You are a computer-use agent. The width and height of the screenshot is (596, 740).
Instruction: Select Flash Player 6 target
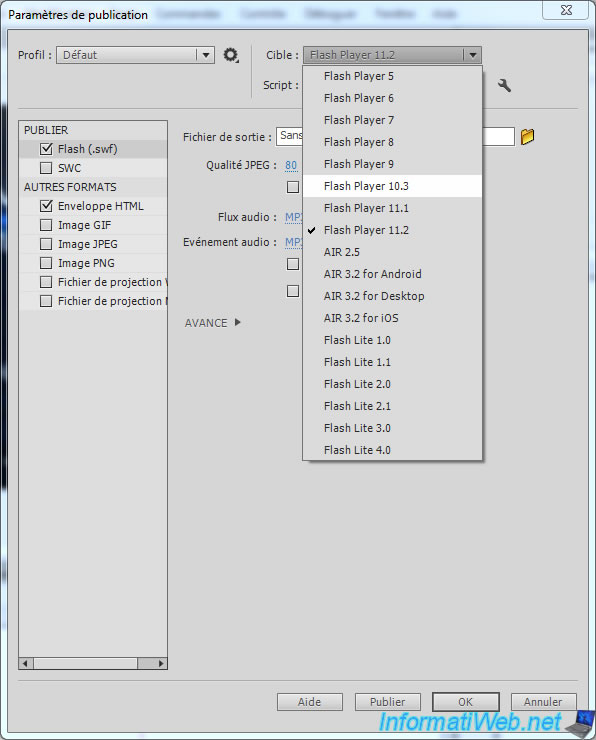click(392, 98)
